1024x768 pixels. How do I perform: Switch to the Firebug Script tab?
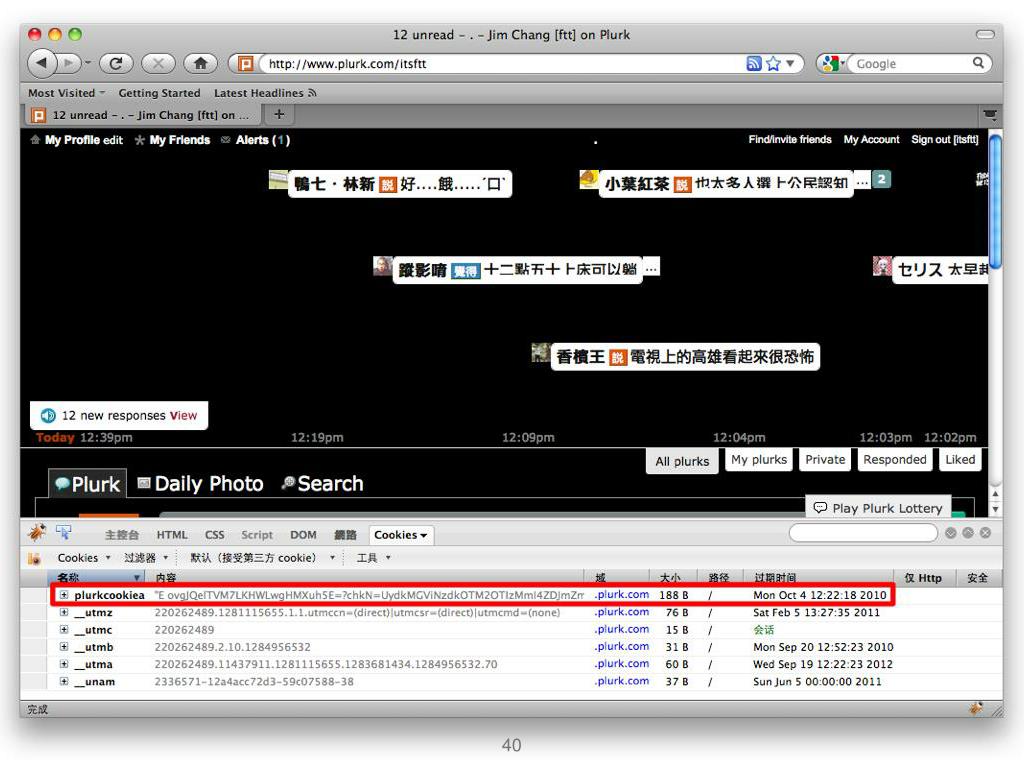[257, 535]
